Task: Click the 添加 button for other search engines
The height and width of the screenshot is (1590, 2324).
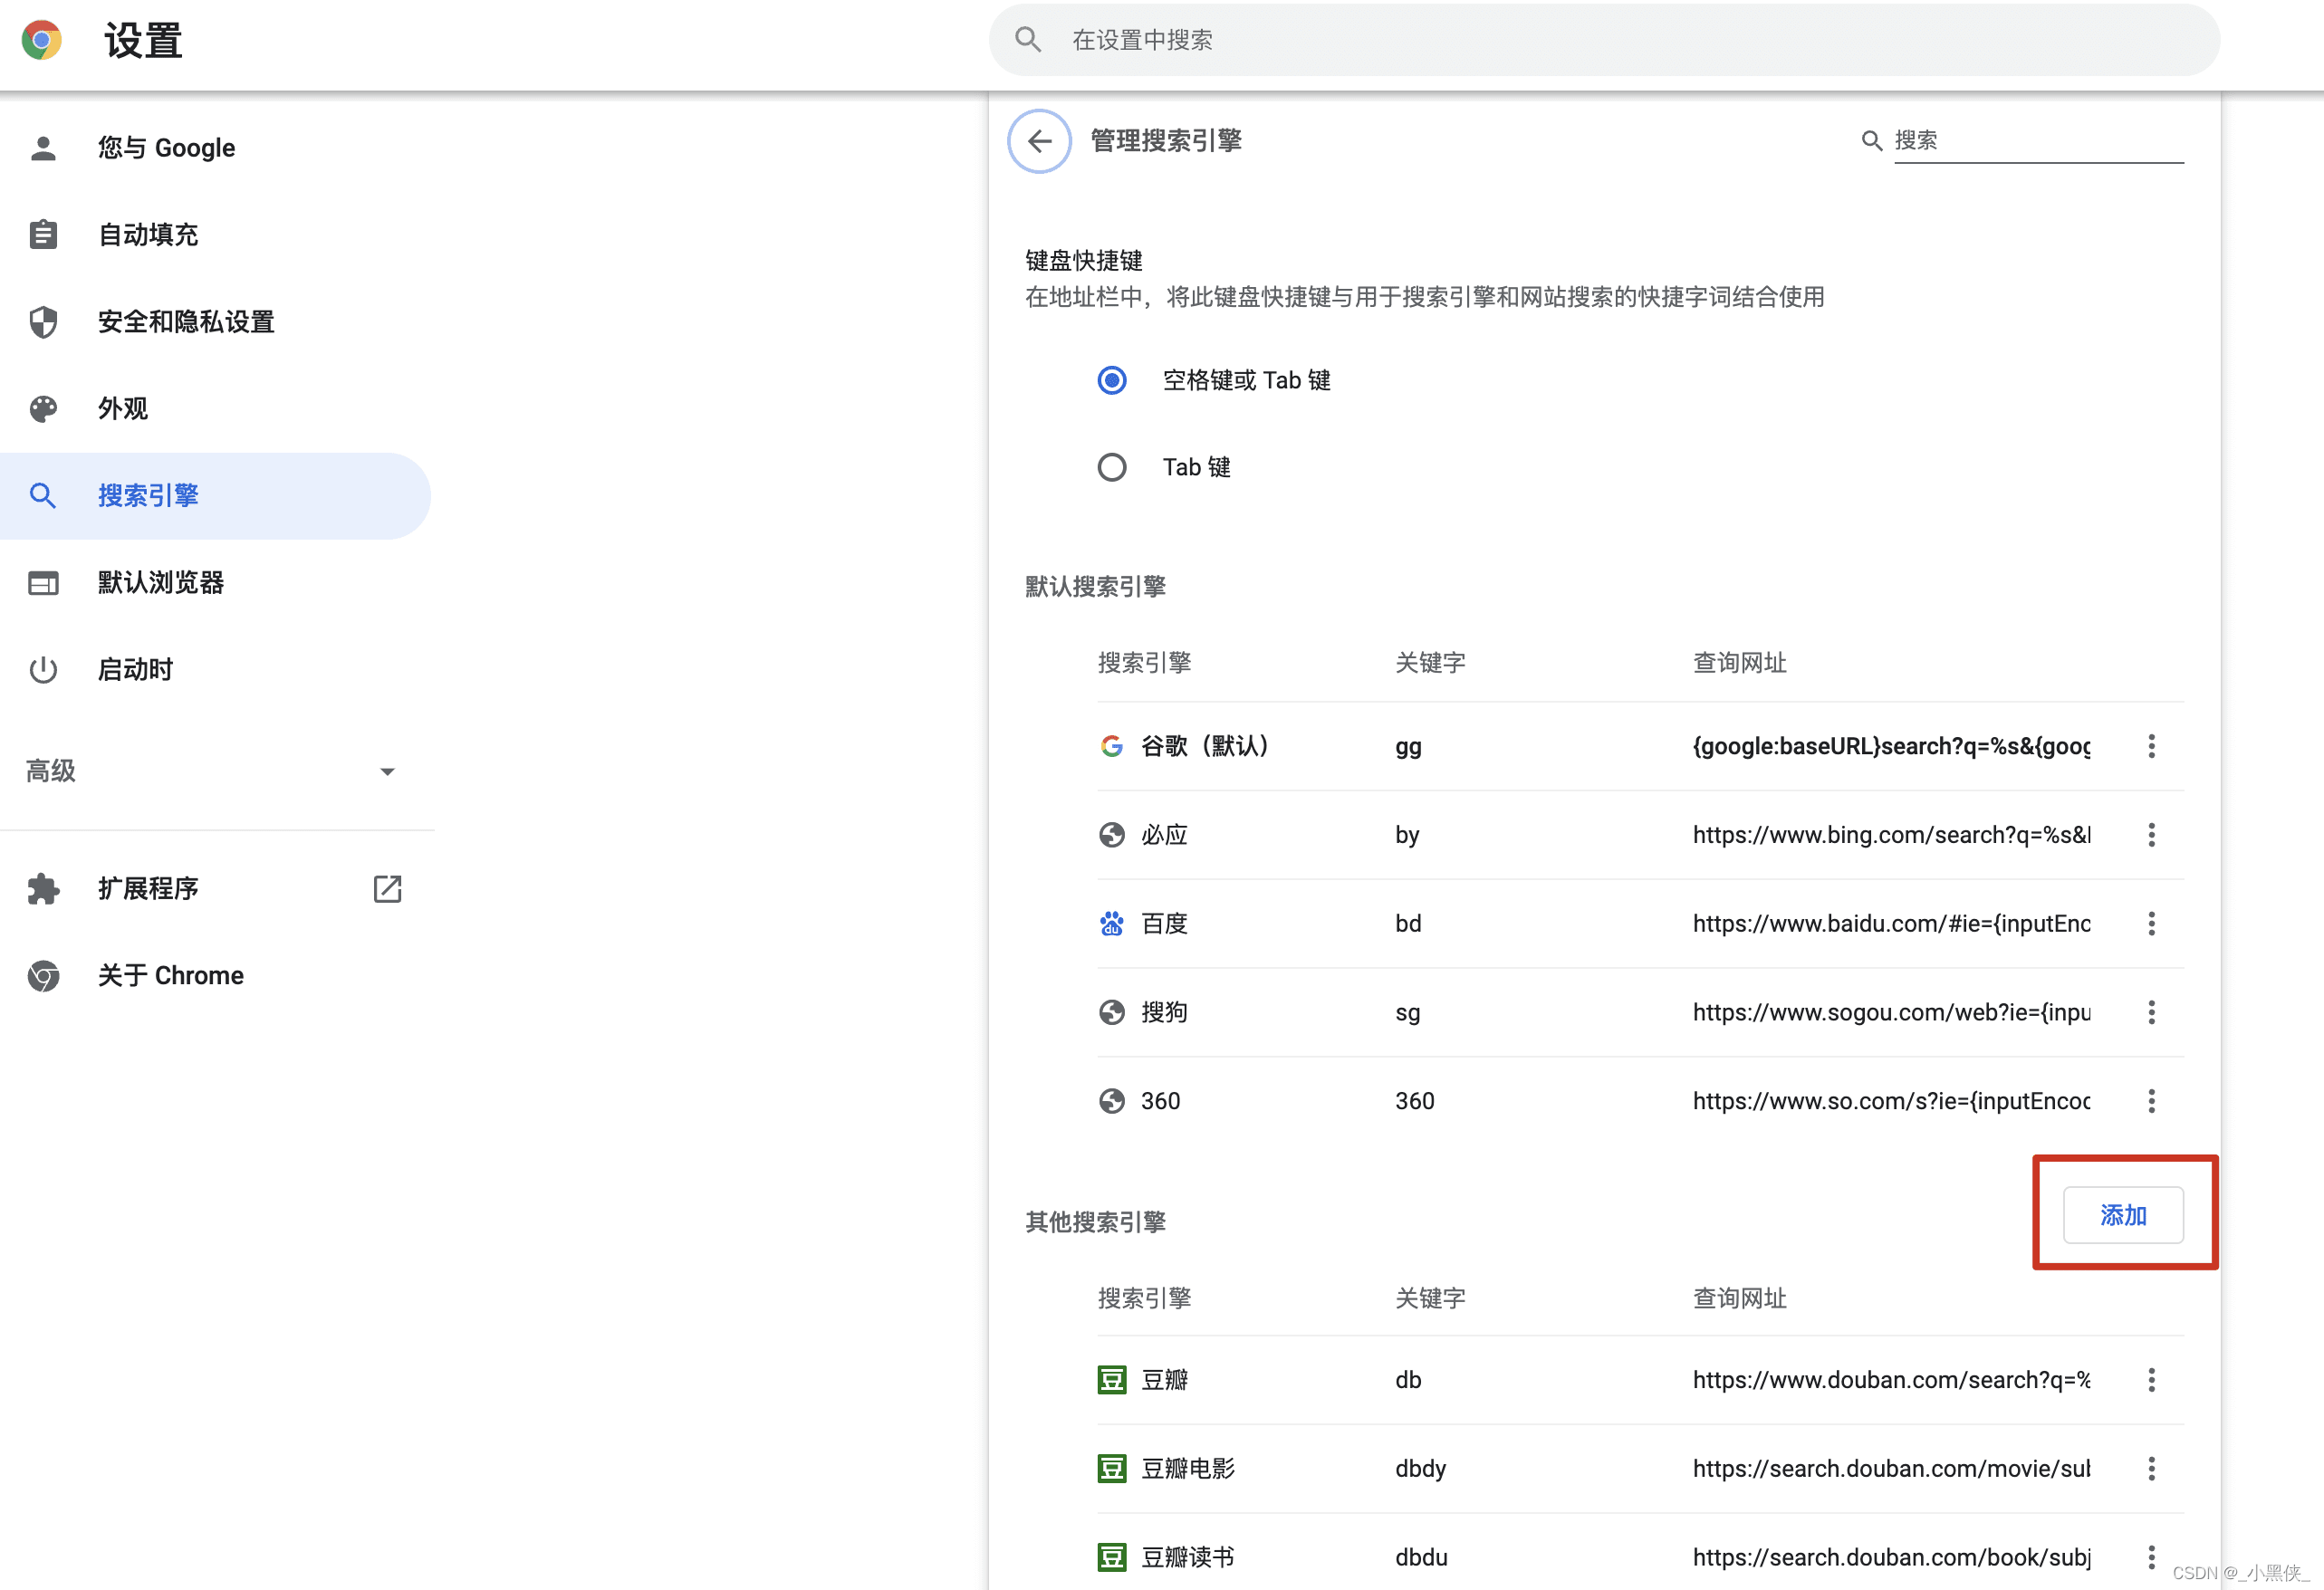Action: [x=2123, y=1216]
